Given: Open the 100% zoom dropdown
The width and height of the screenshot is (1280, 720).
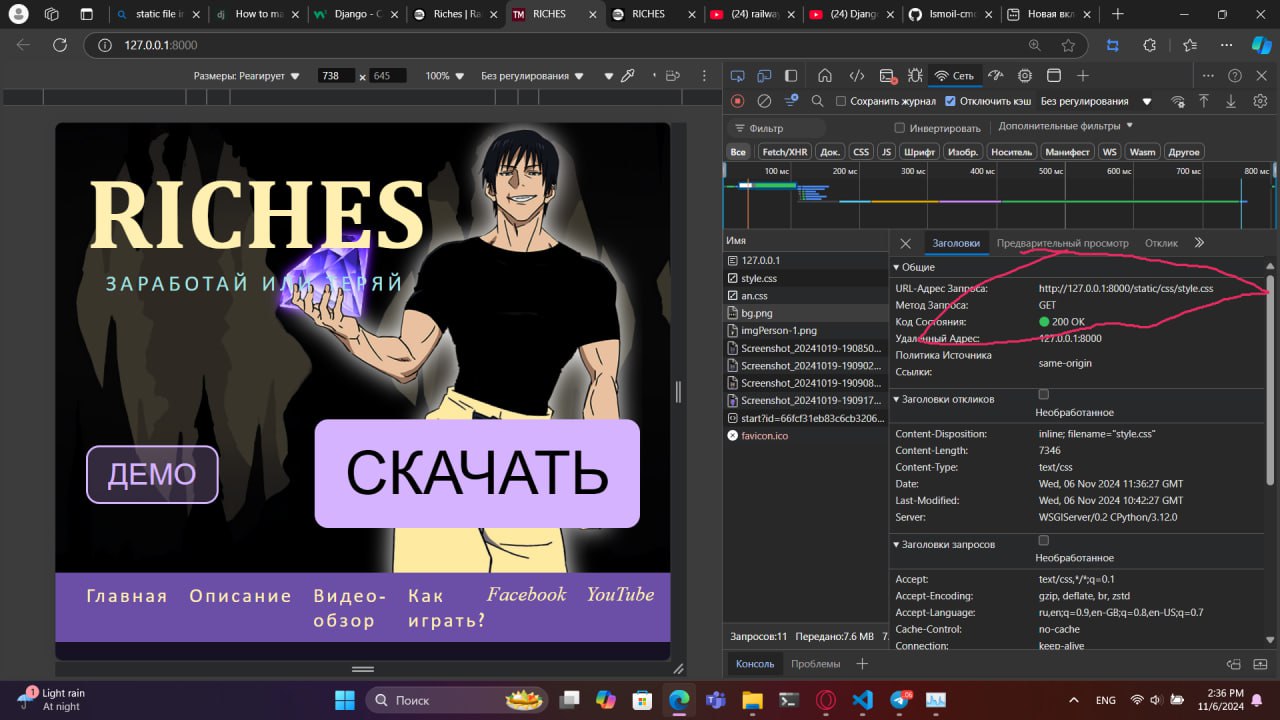Looking at the screenshot, I should click(445, 76).
